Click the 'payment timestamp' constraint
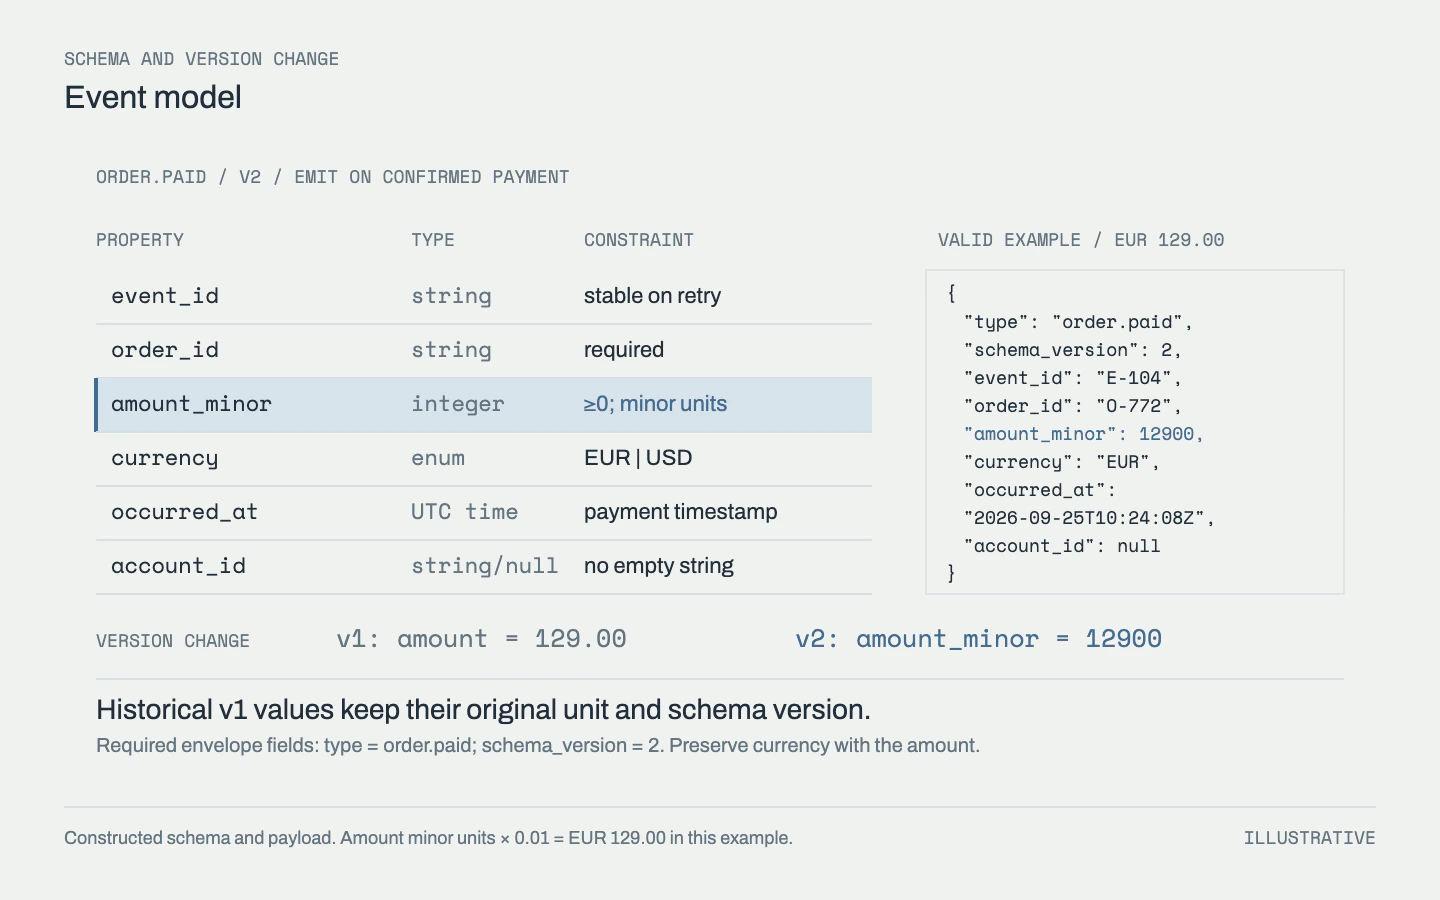Screen dimensions: 1440x900 tap(680, 512)
